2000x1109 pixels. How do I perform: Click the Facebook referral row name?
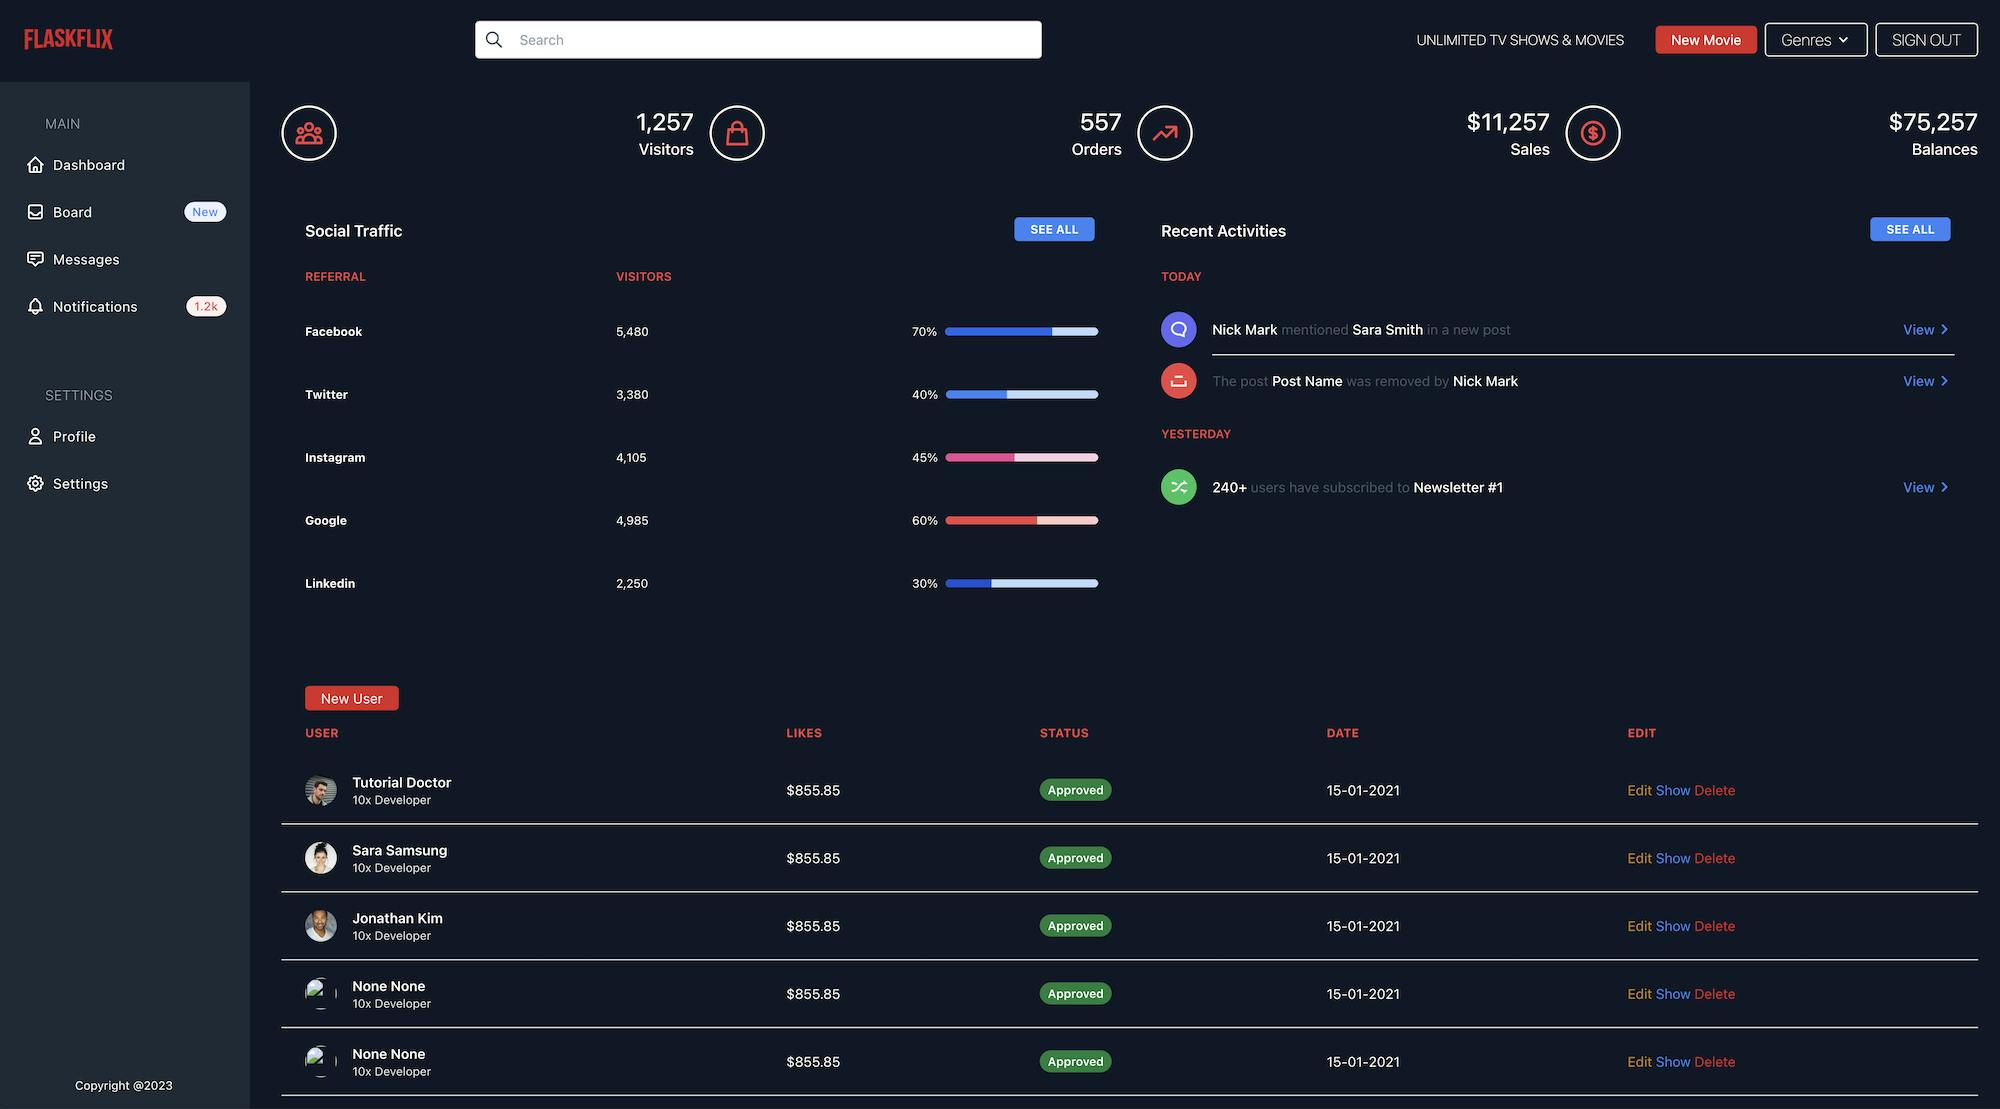click(333, 331)
